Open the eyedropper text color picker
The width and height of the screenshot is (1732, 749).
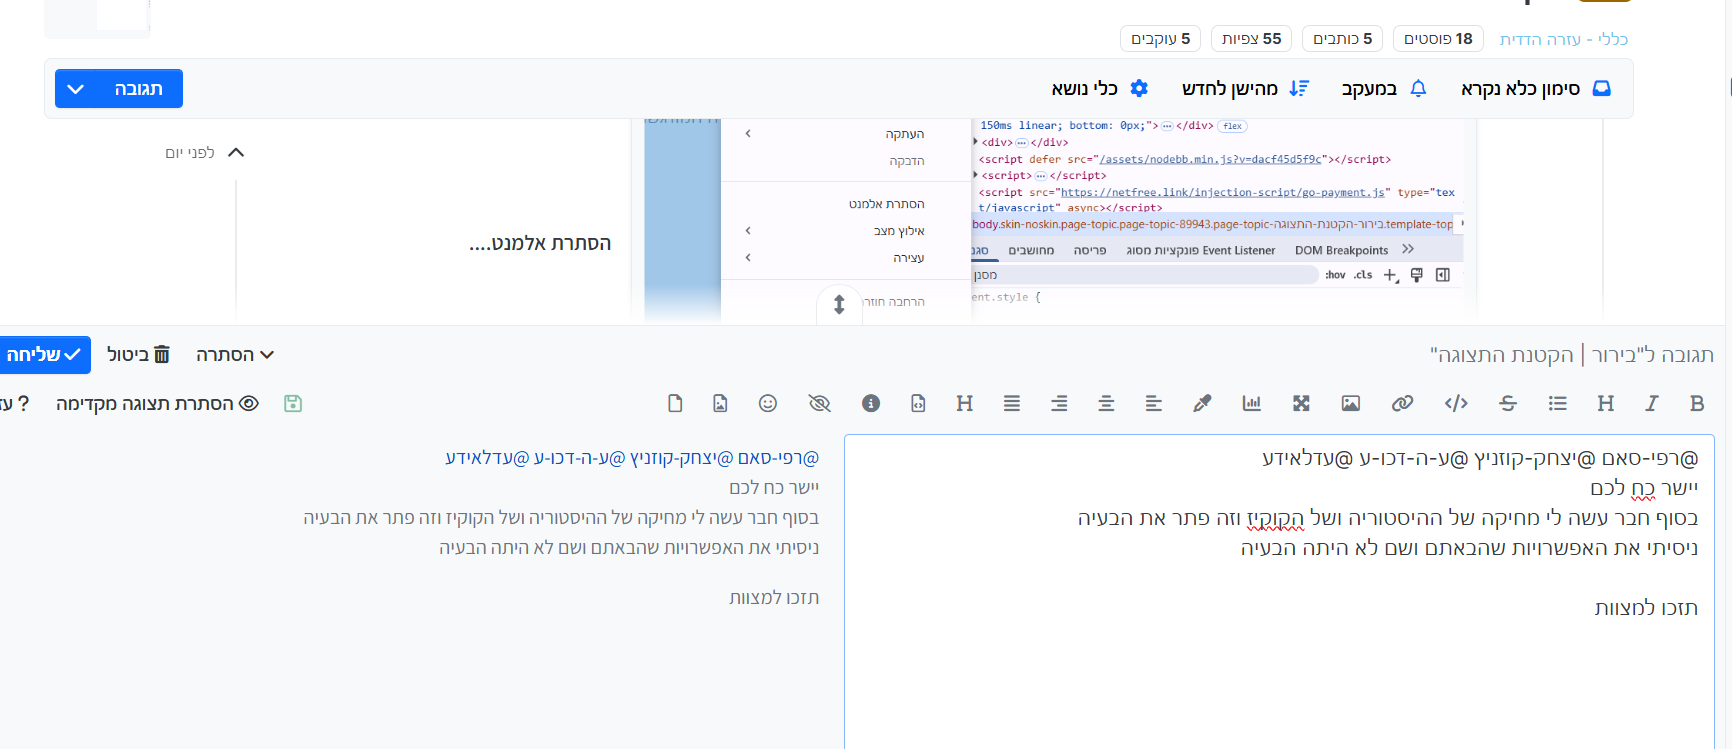[x=1202, y=403]
